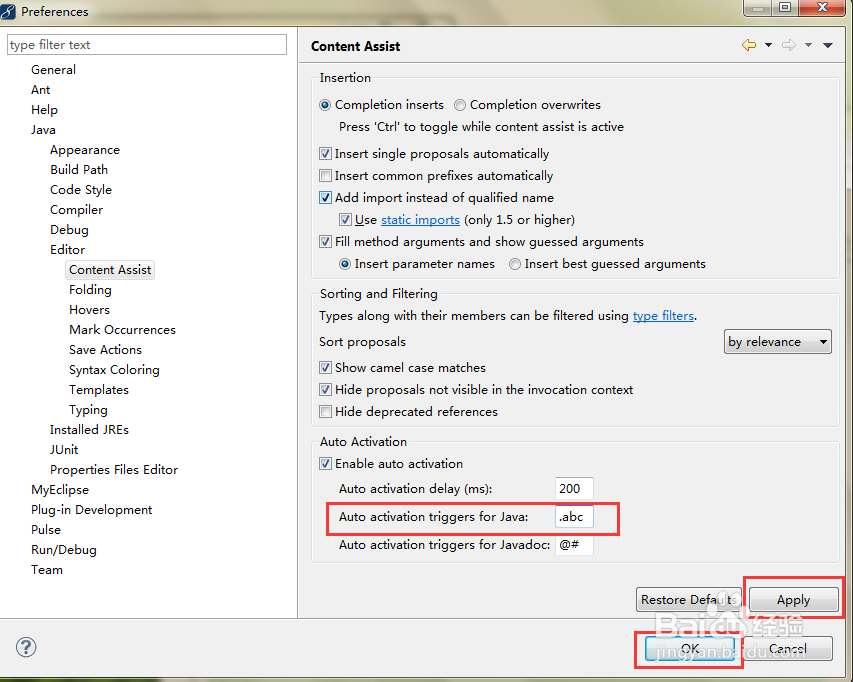The image size is (853, 682).
Task: Select Ant in the preferences tree
Action: 41,90
